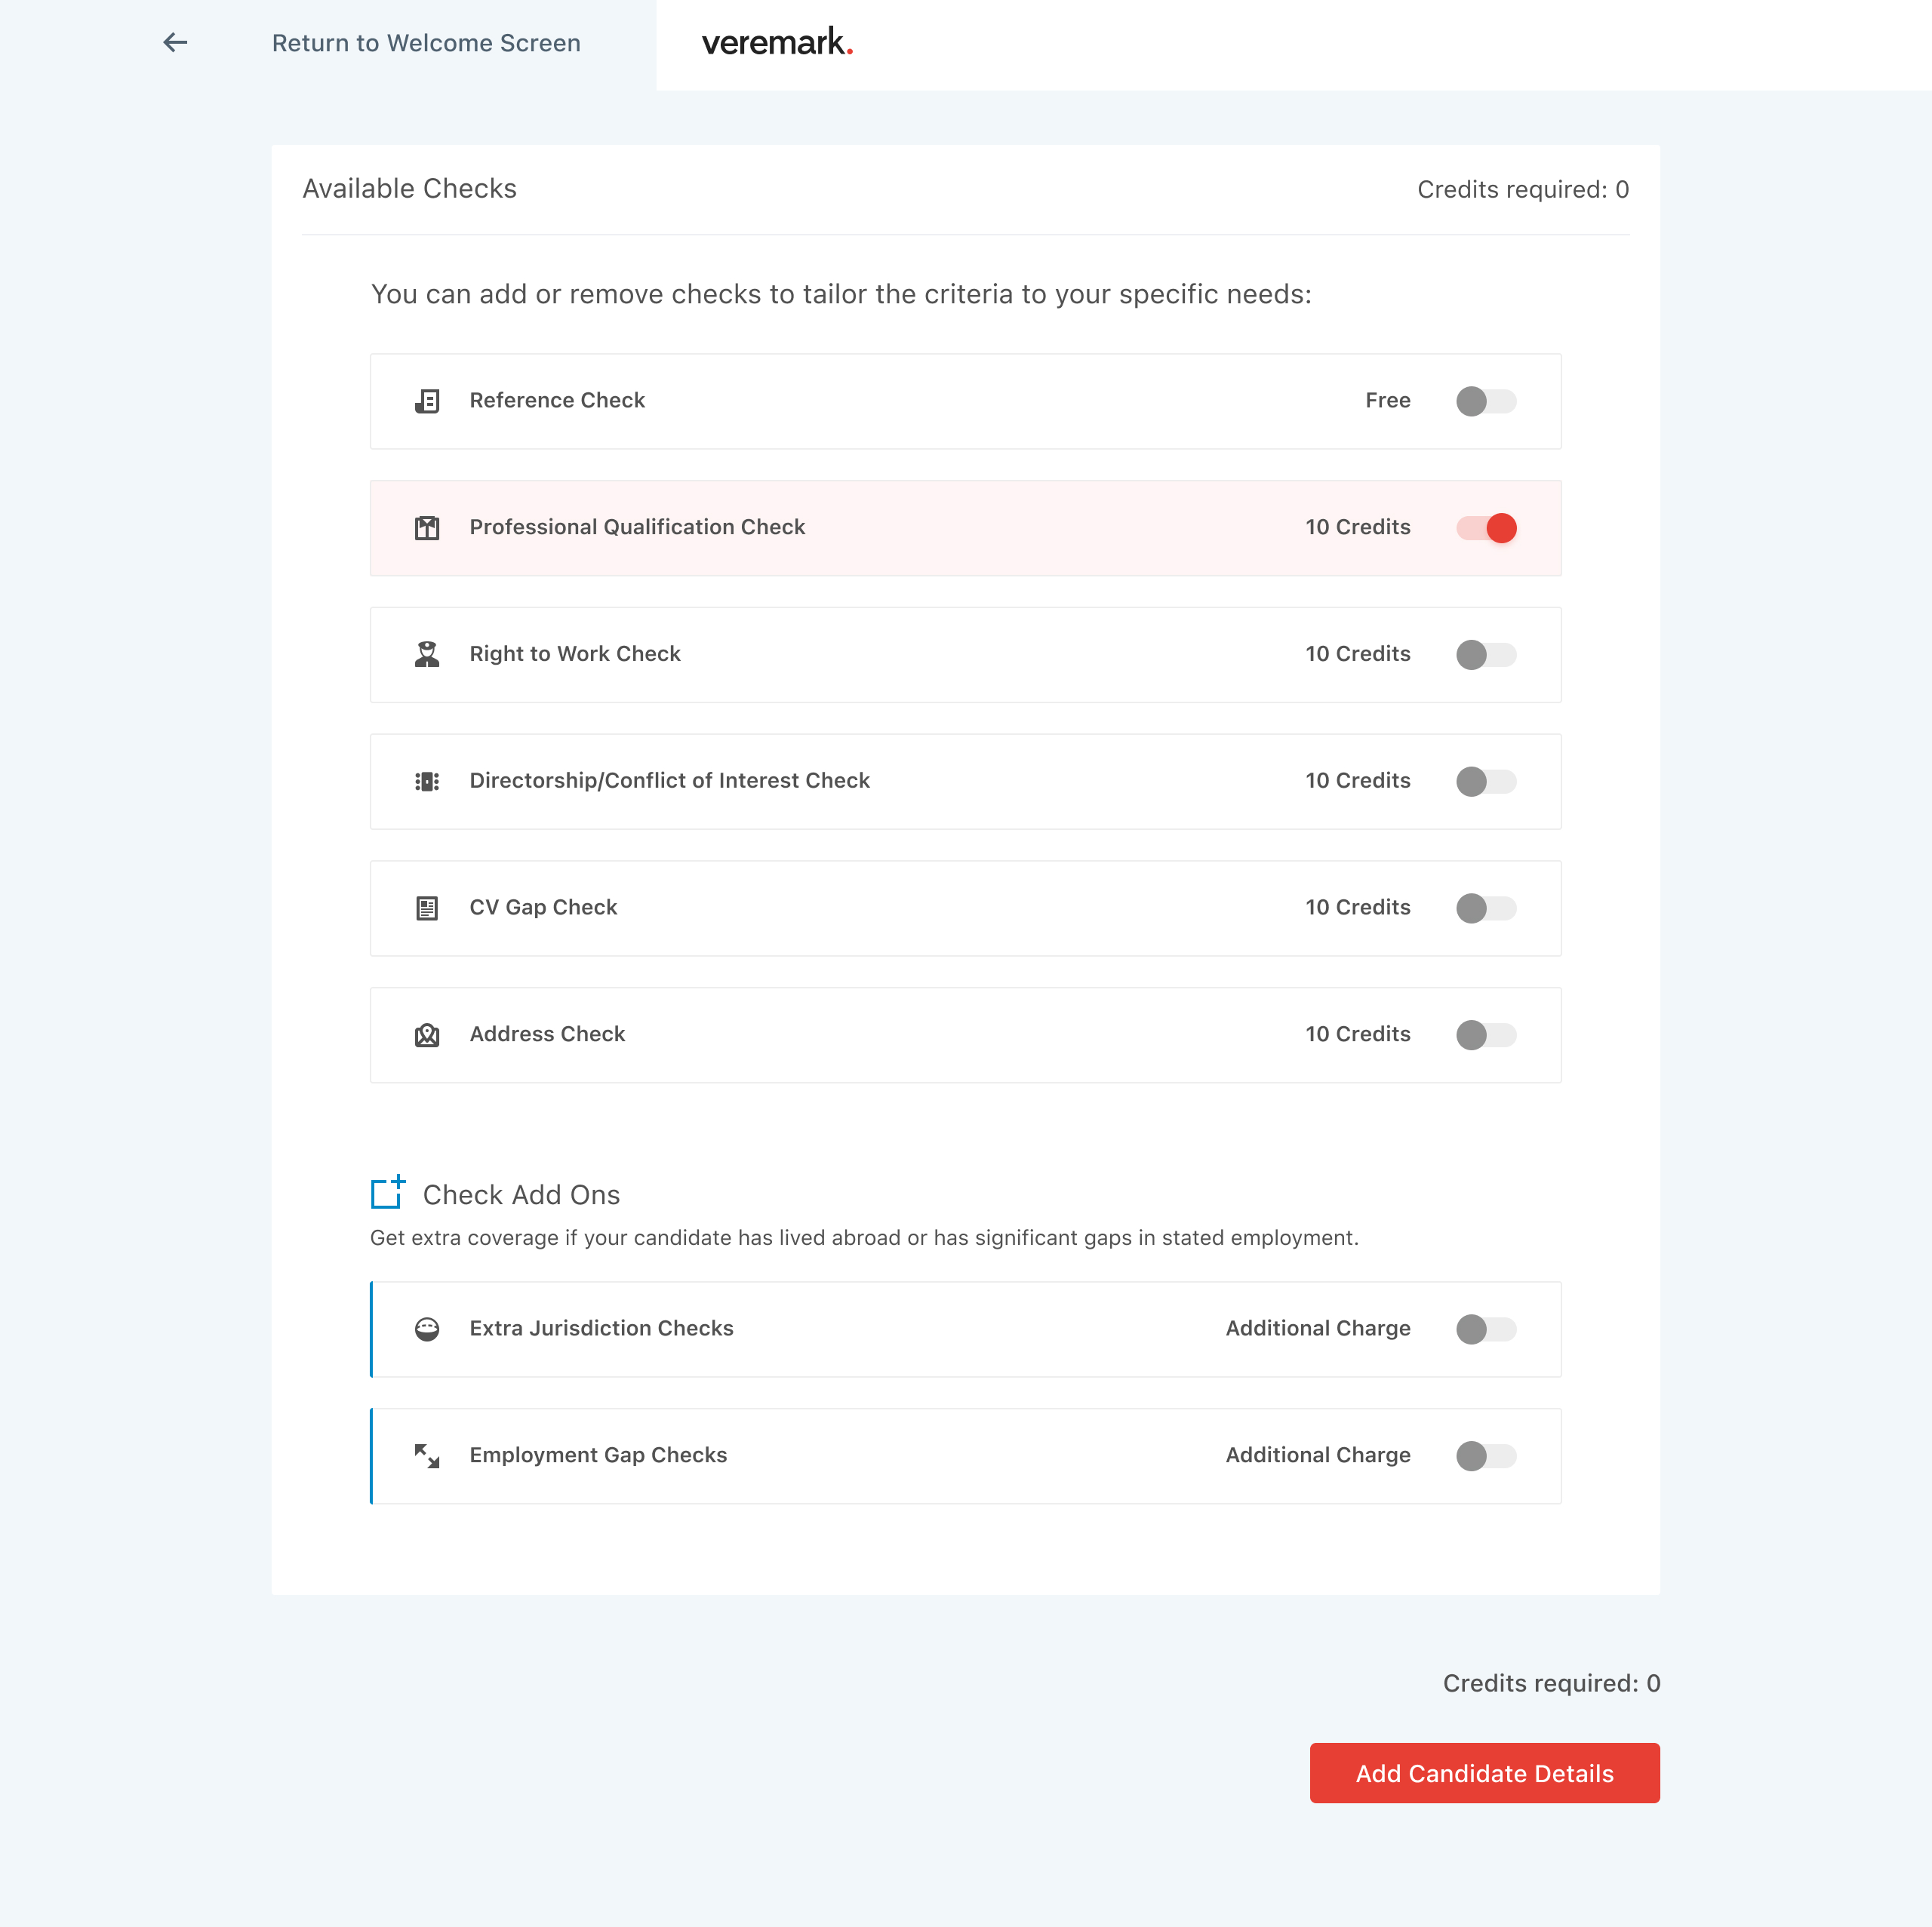1932x1927 pixels.
Task: Click the Professional Qualification Check icon
Action: [427, 528]
